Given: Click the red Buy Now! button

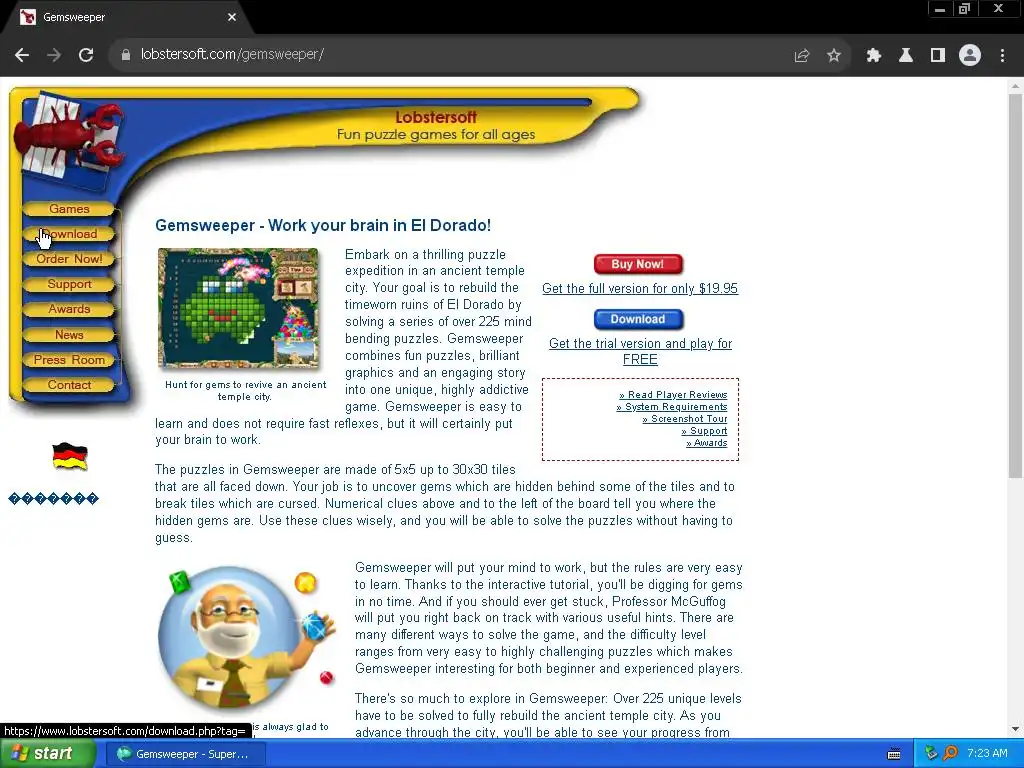Looking at the screenshot, I should pos(638,264).
